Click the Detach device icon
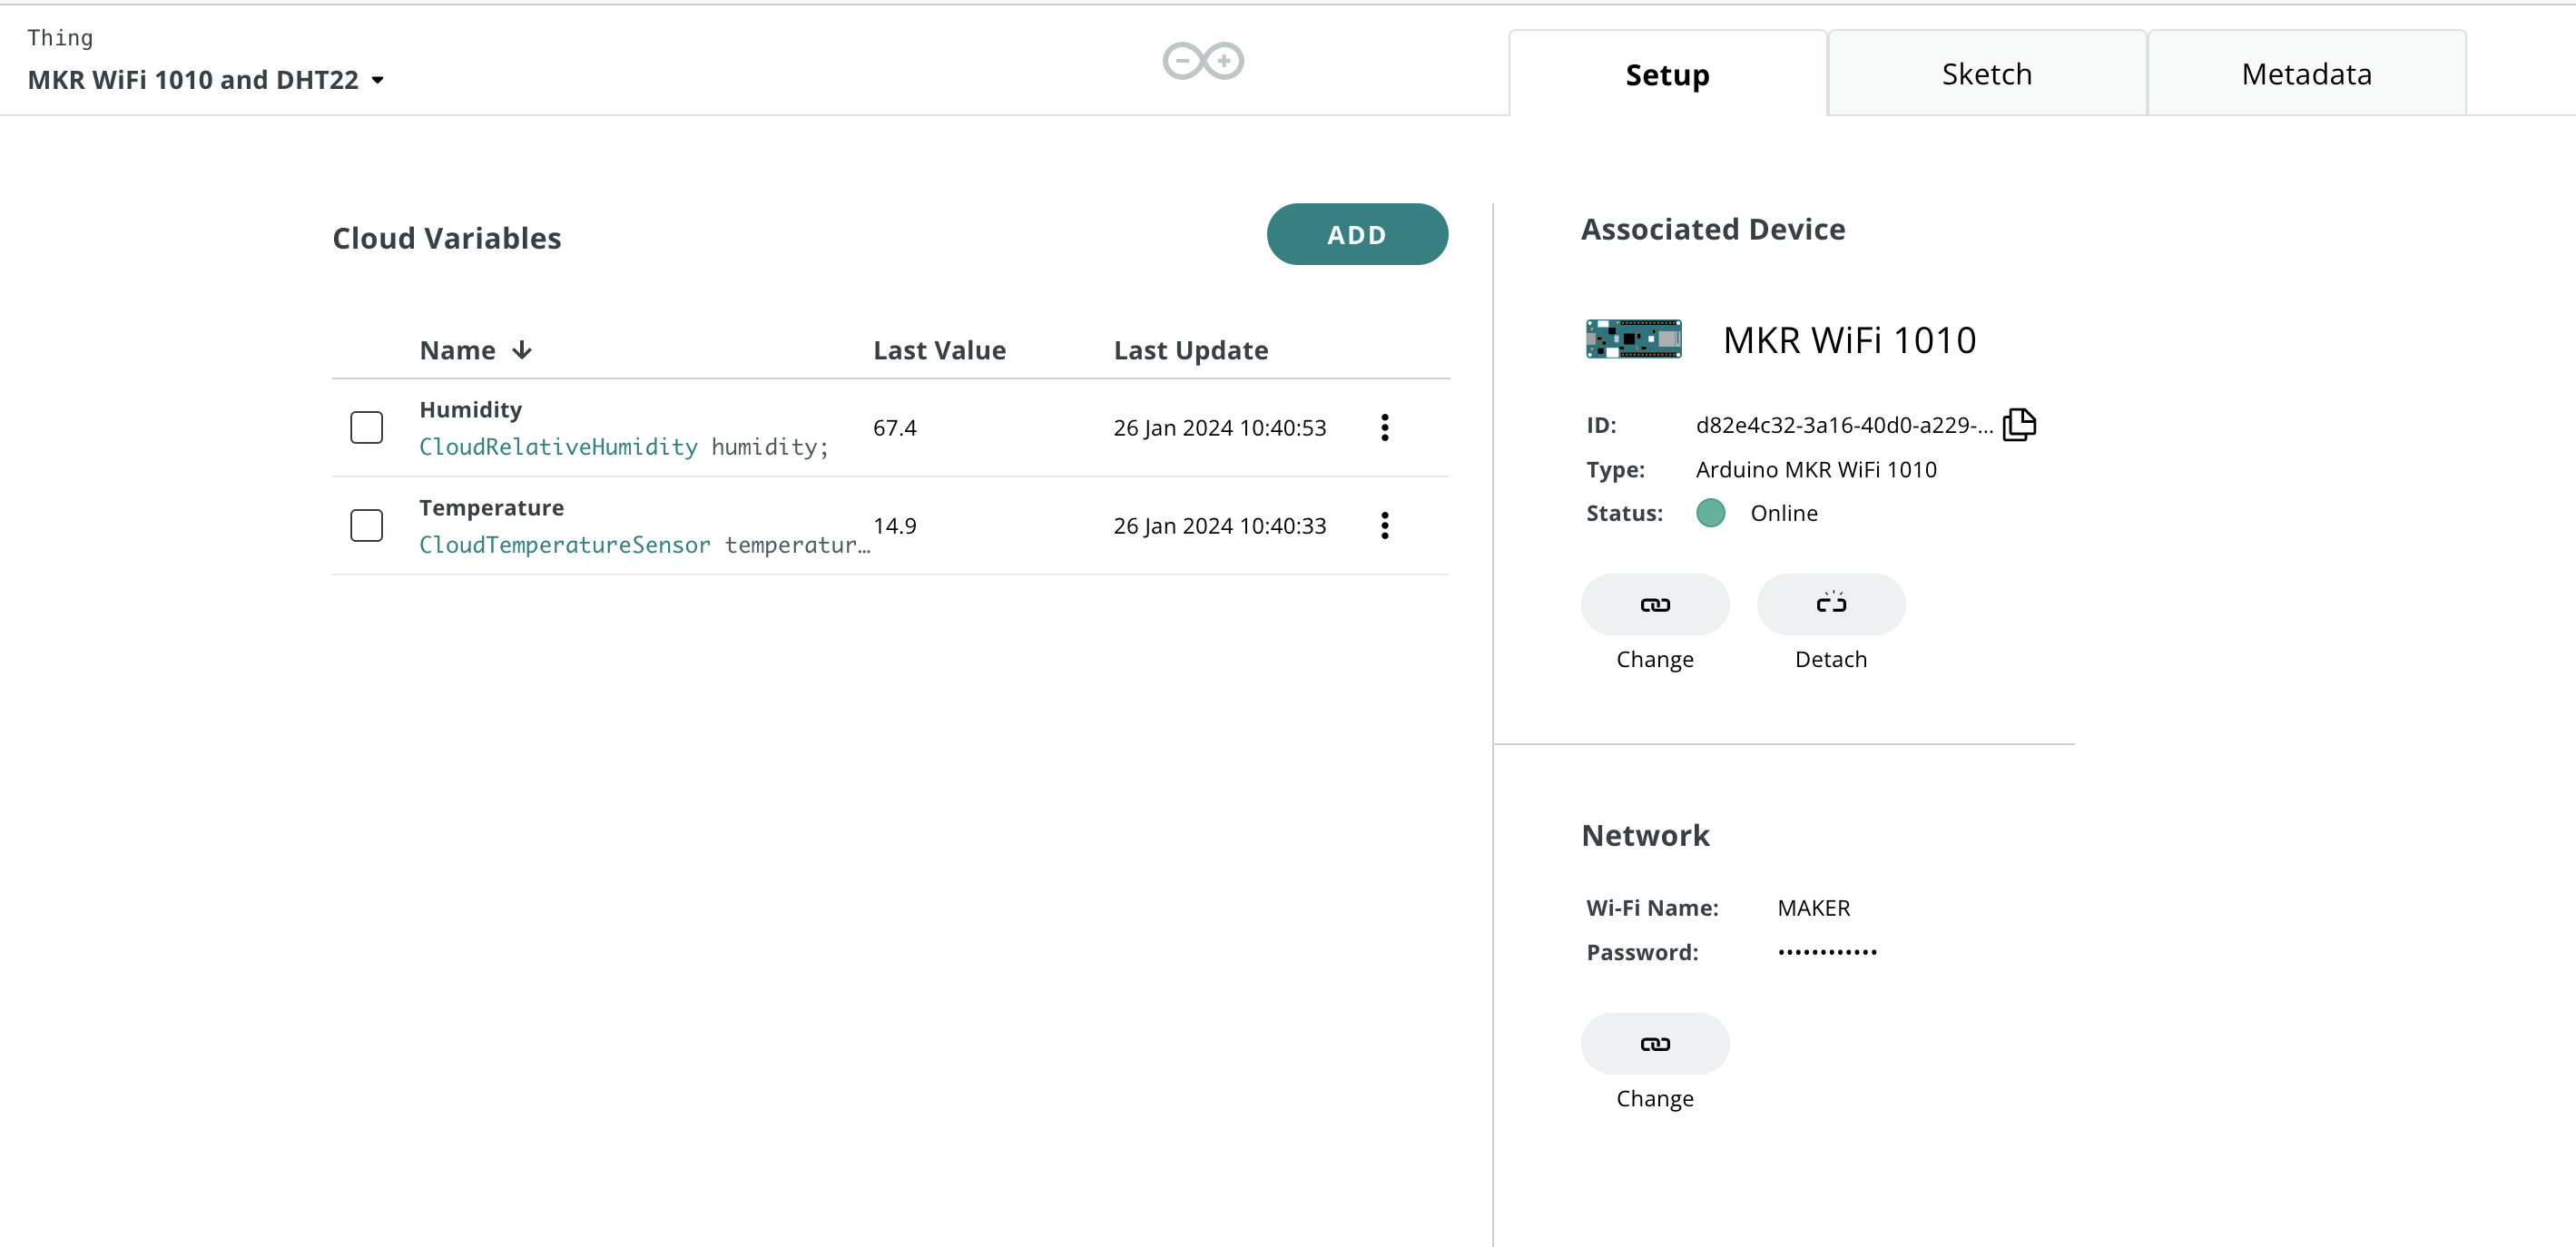This screenshot has width=2576, height=1247. pyautogui.click(x=1830, y=604)
